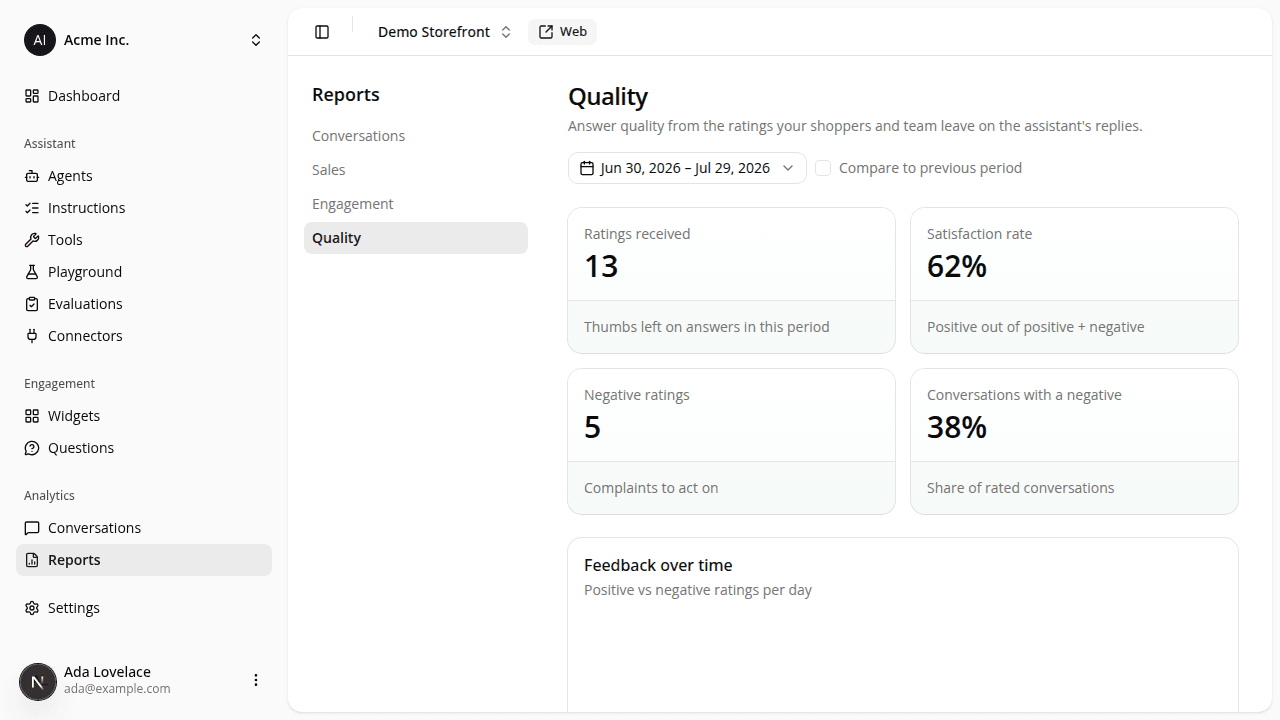Click the Instructions checklist icon
The width and height of the screenshot is (1280, 720).
[32, 208]
